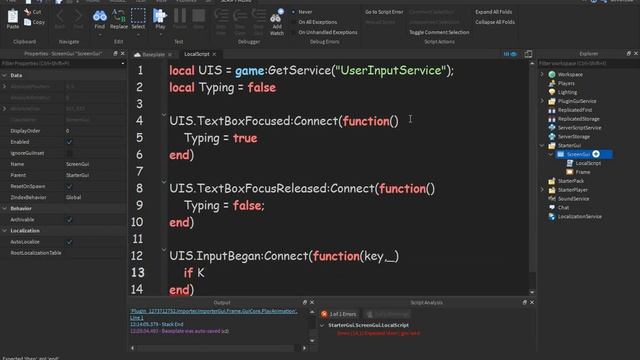The image size is (640, 360).
Task: Click the Filter Properties input field
Action: tap(61, 64)
